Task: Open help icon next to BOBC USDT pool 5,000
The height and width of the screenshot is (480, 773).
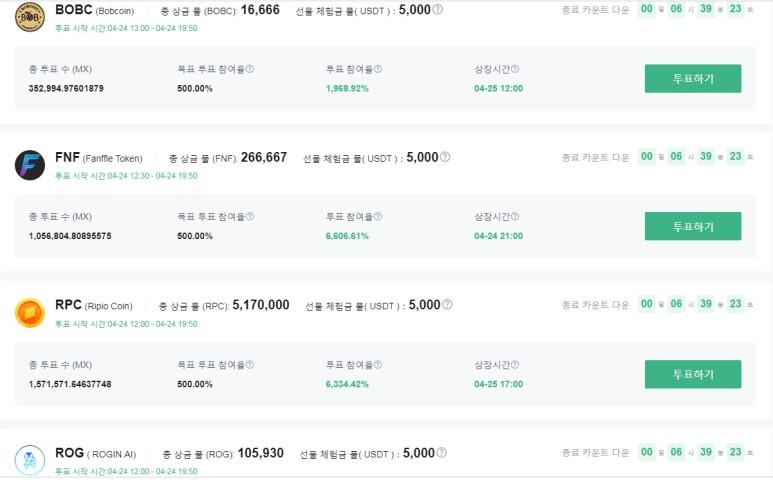Action: 437,9
